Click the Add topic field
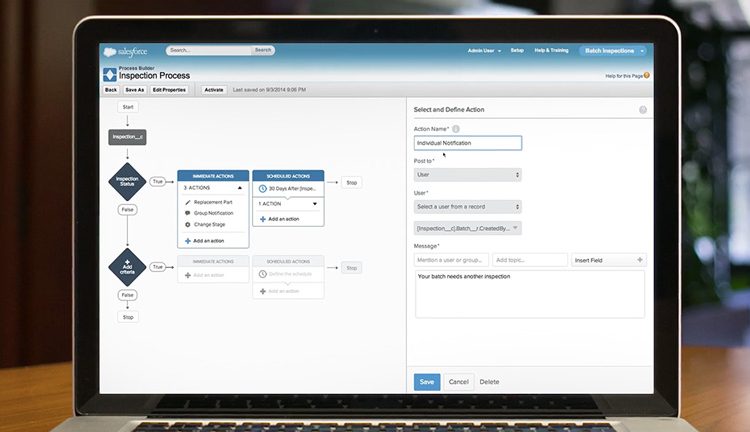 [x=530, y=260]
